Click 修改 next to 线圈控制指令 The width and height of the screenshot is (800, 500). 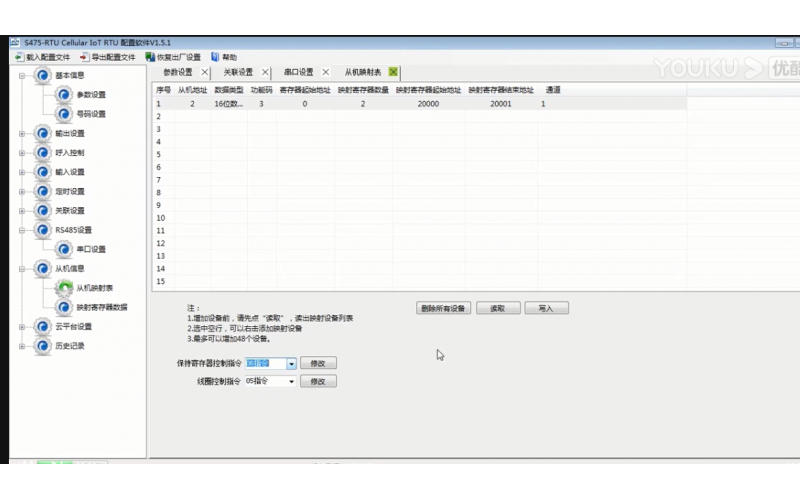click(x=318, y=382)
